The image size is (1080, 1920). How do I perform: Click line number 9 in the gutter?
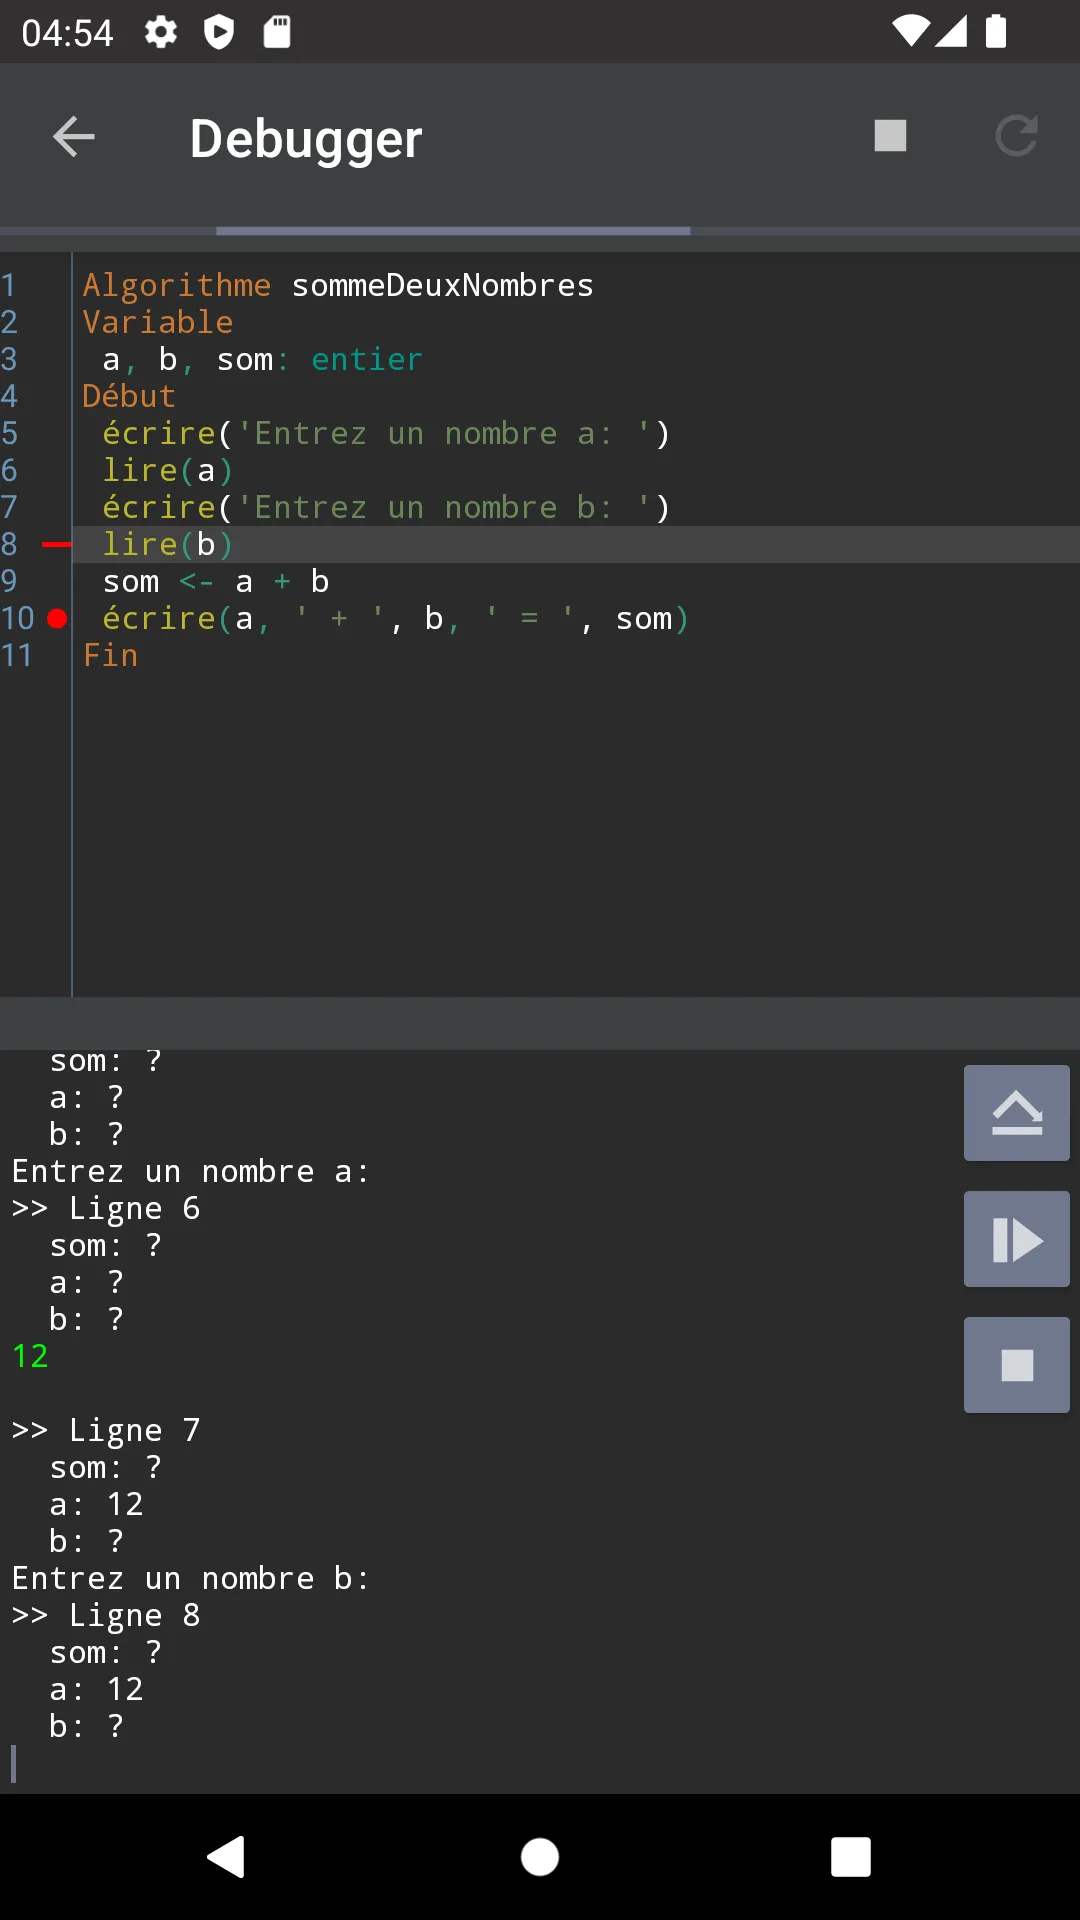click(10, 582)
